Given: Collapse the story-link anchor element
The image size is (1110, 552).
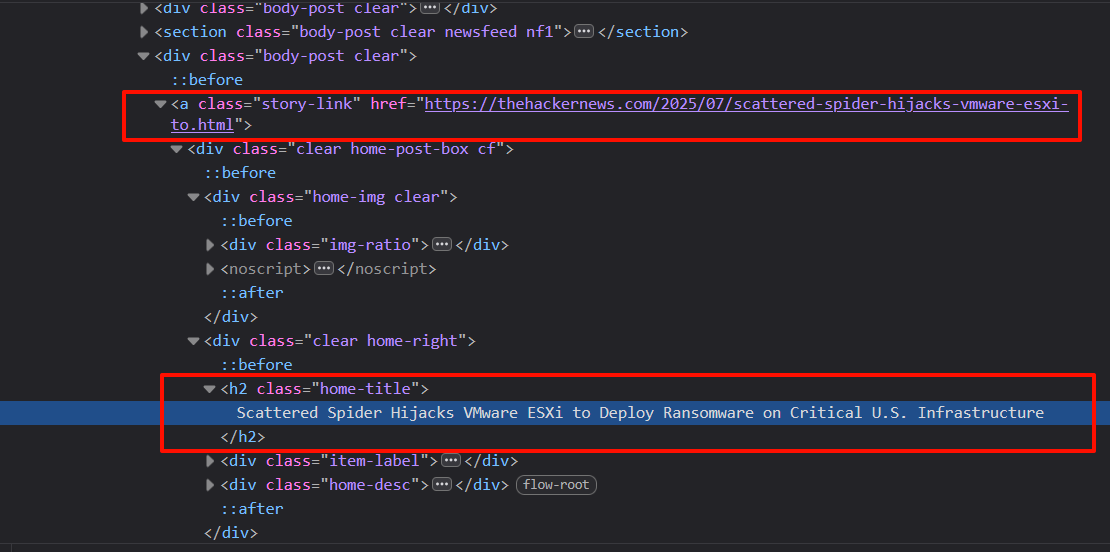Looking at the screenshot, I should 160,104.
